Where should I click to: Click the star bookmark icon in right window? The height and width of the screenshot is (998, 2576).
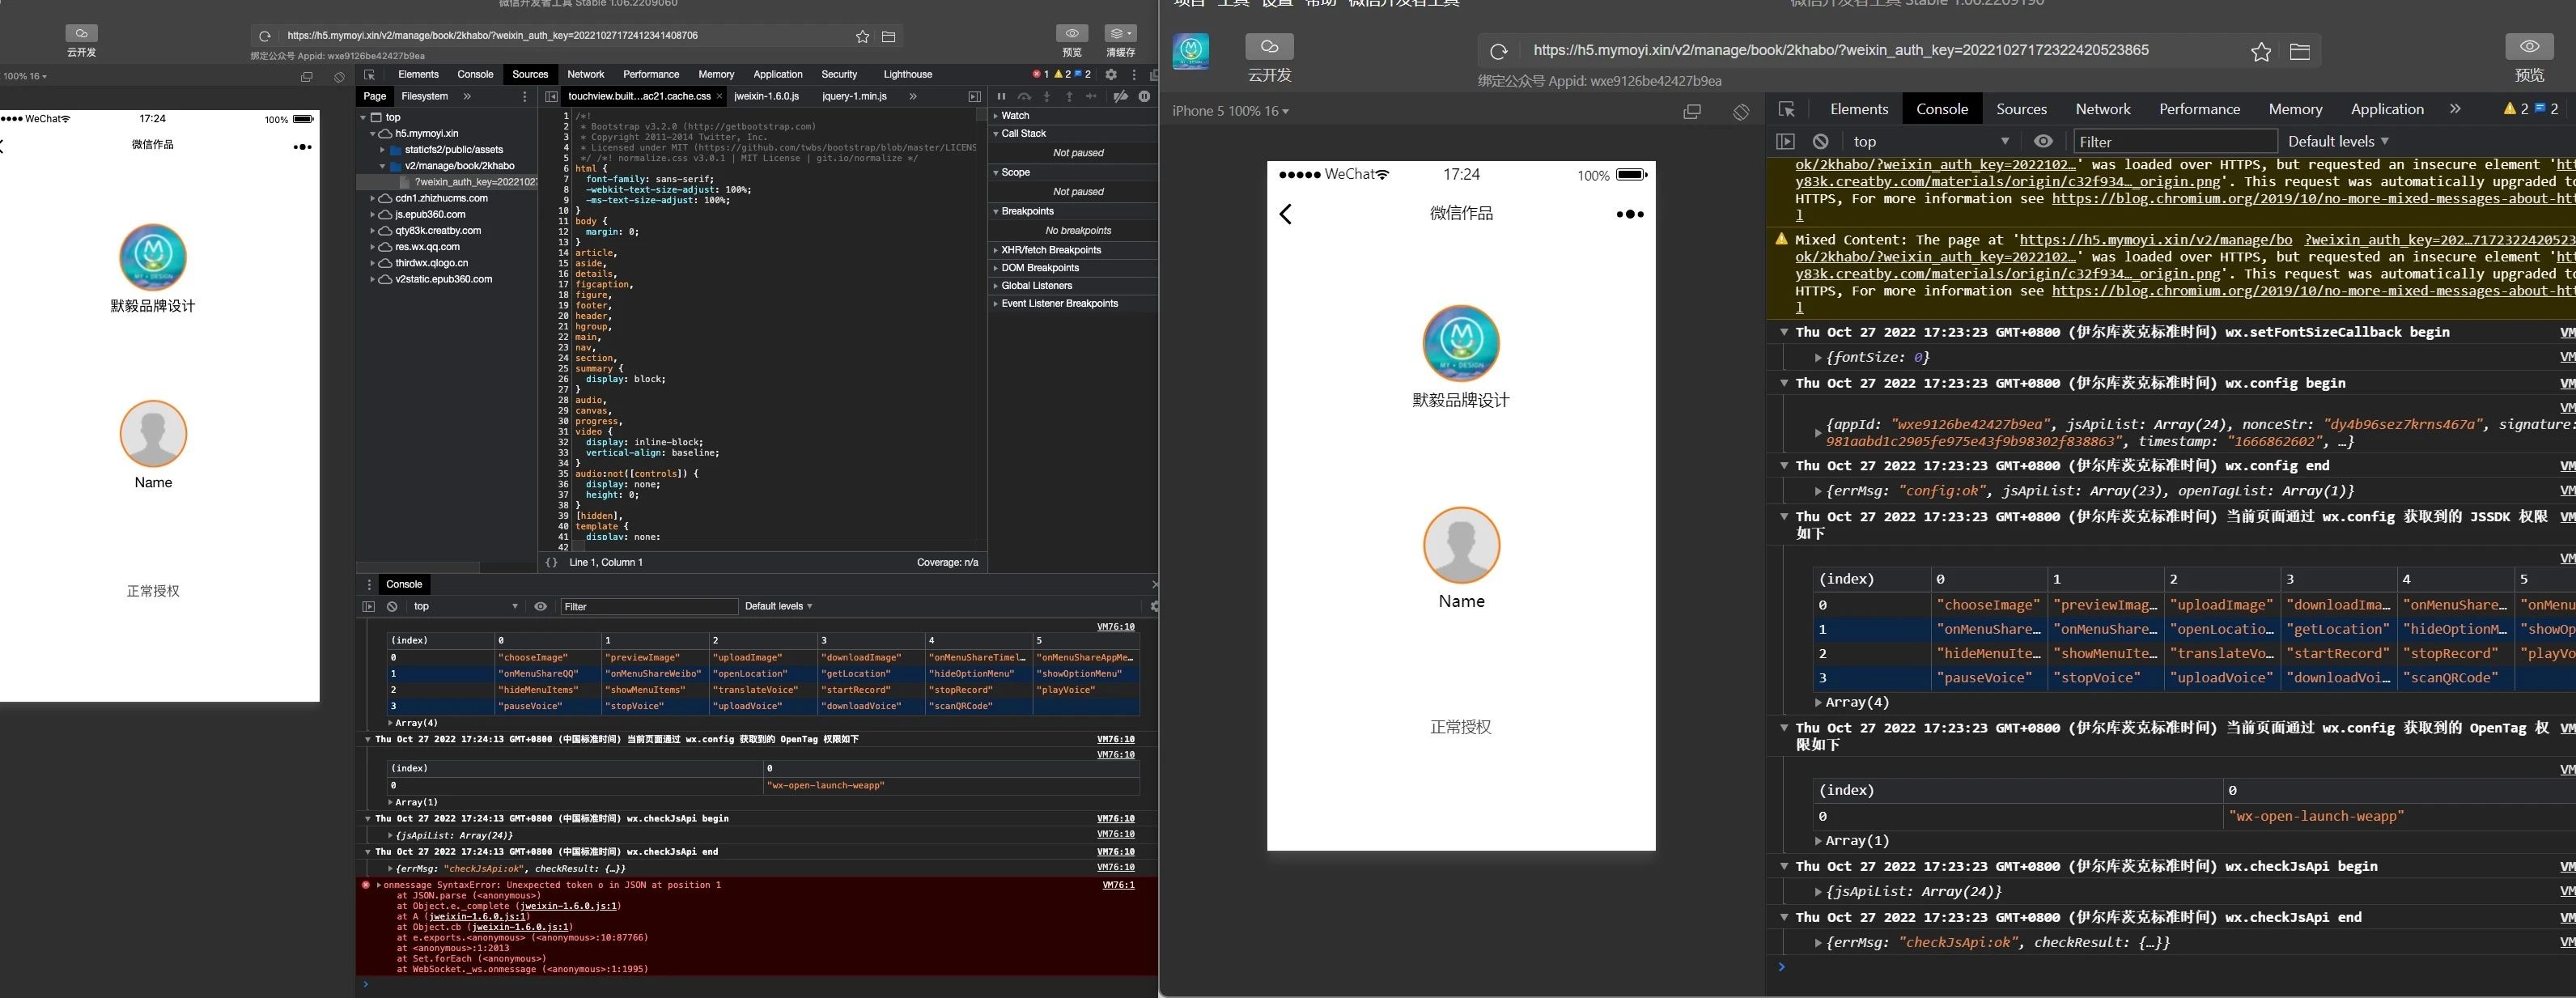click(2261, 52)
